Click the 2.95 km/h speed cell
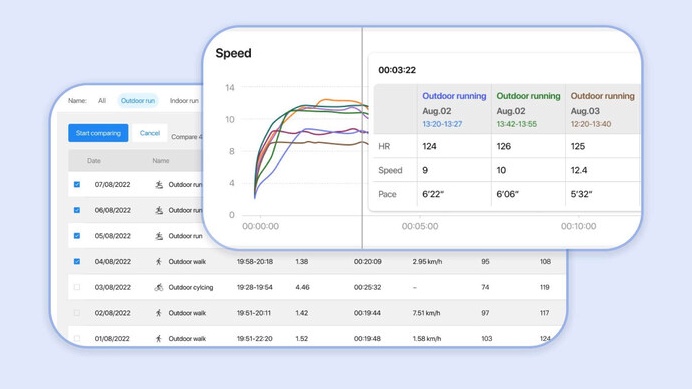The width and height of the screenshot is (692, 389). click(x=427, y=261)
